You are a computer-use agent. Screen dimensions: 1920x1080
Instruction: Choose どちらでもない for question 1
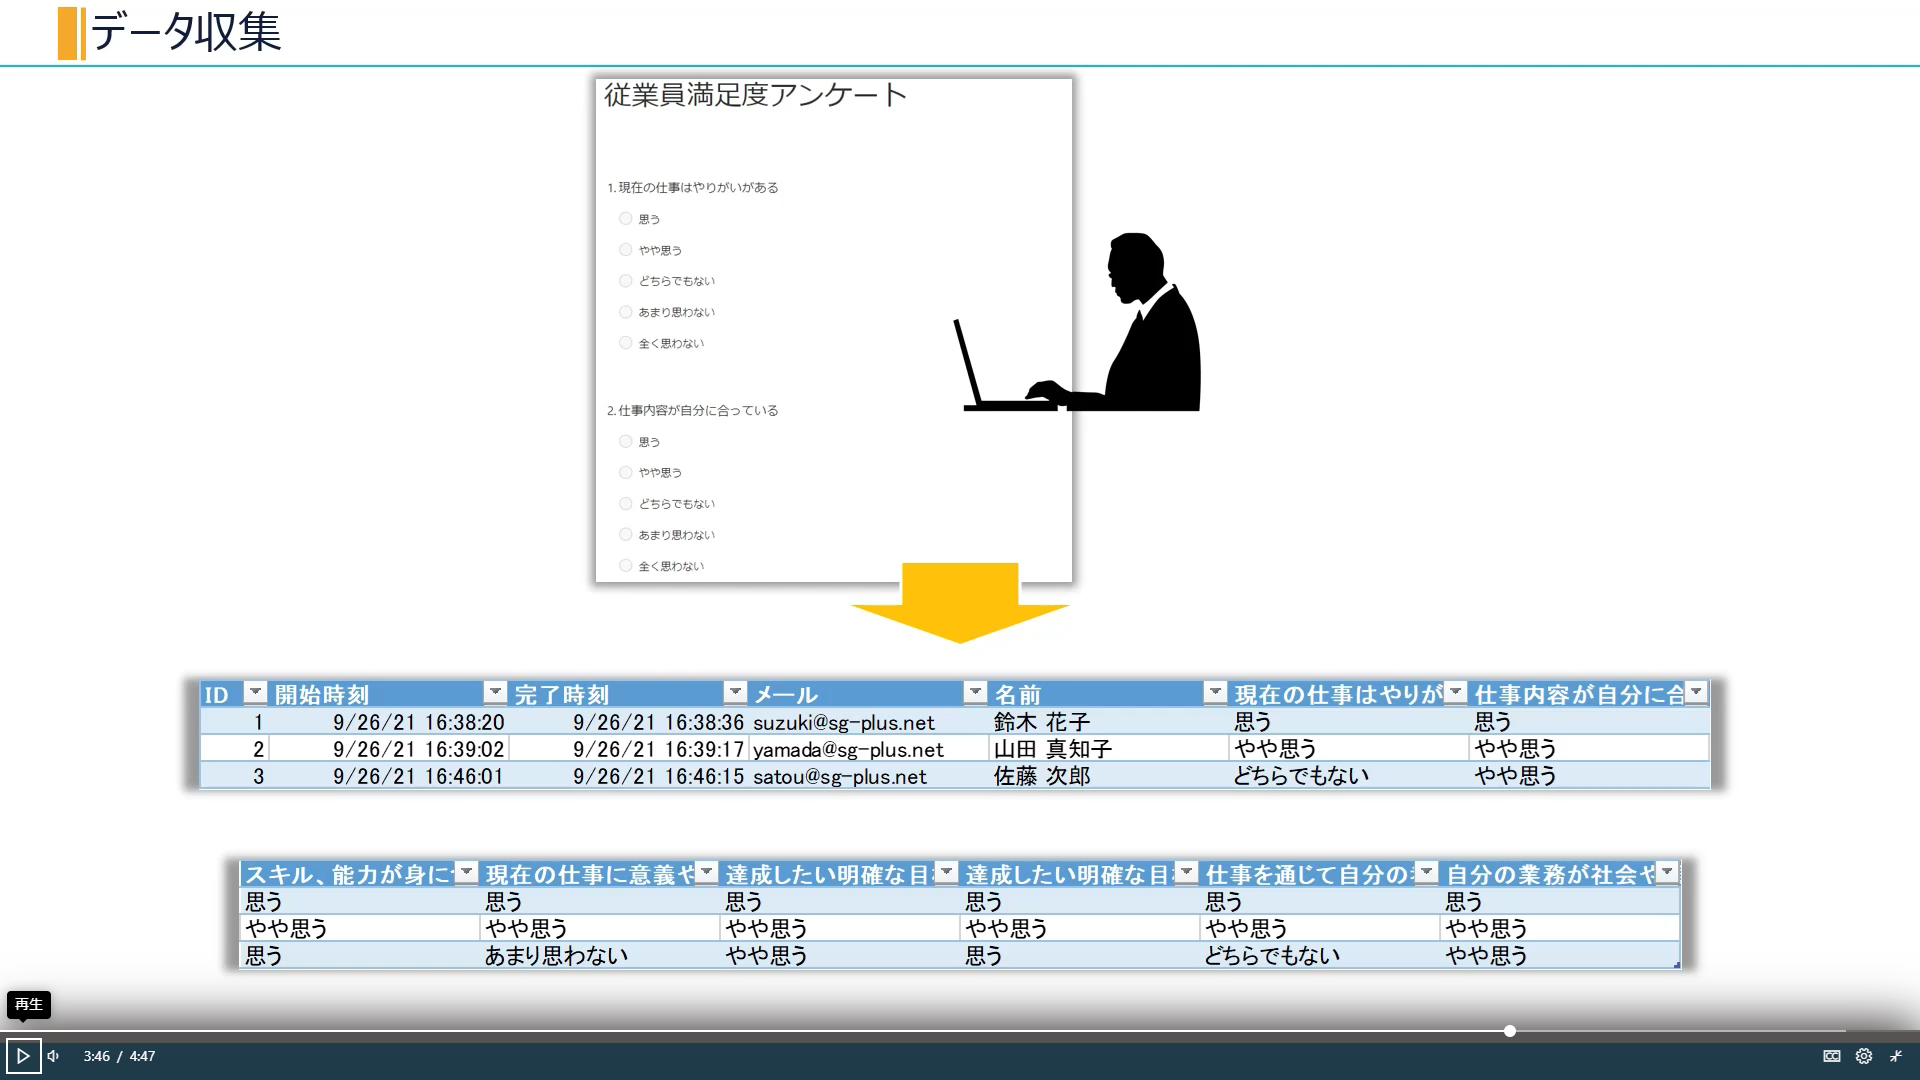625,280
